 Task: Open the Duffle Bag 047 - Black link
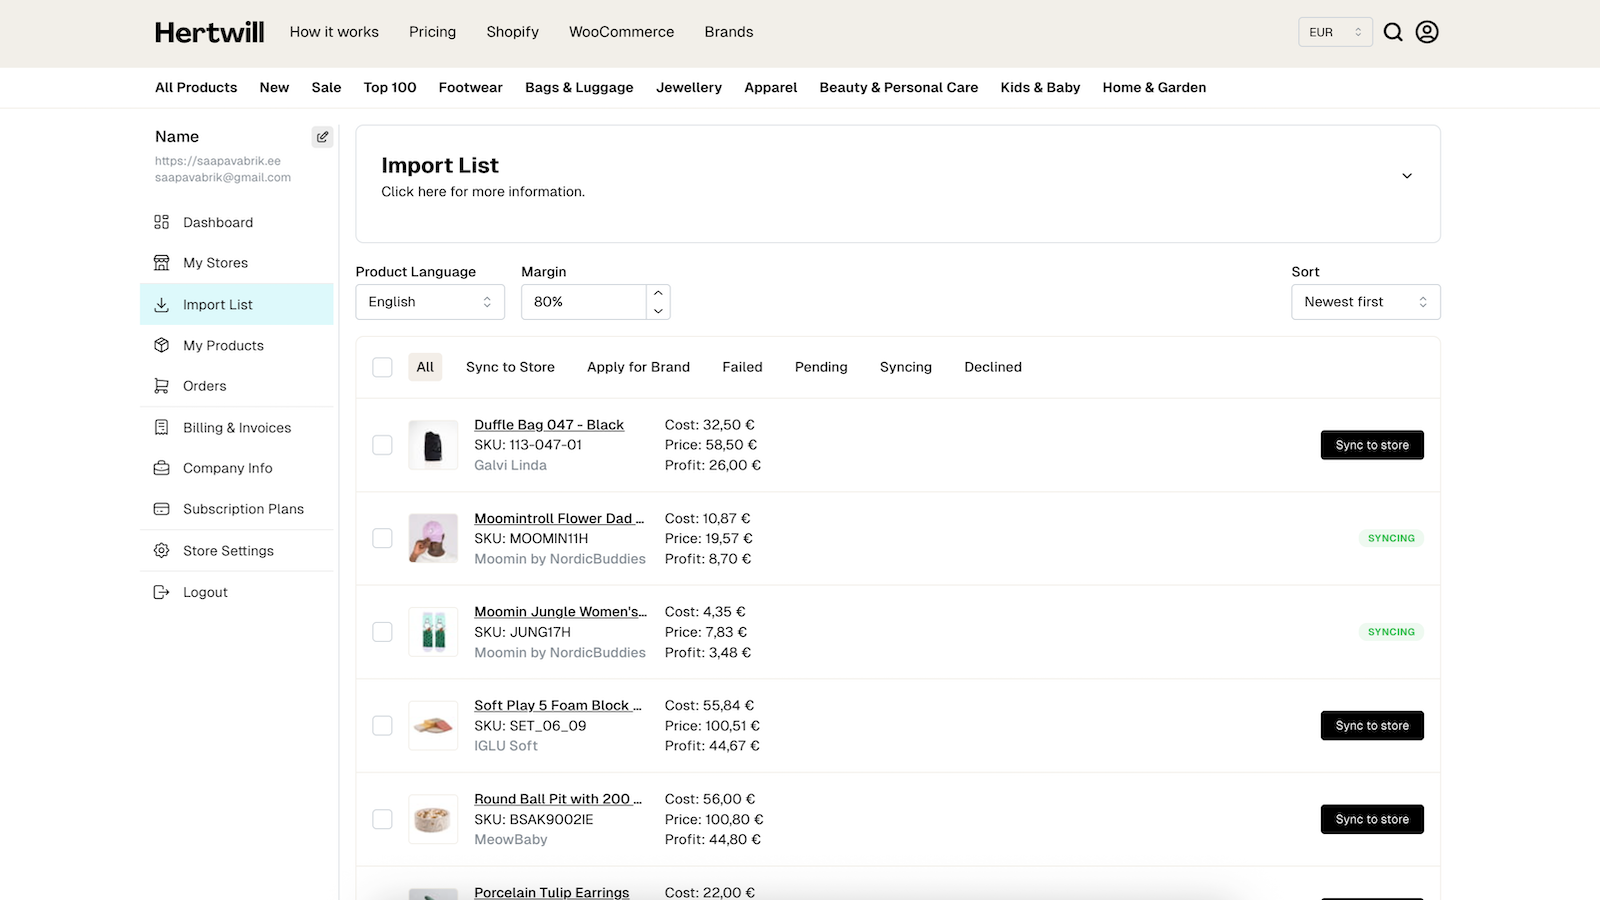click(x=549, y=425)
